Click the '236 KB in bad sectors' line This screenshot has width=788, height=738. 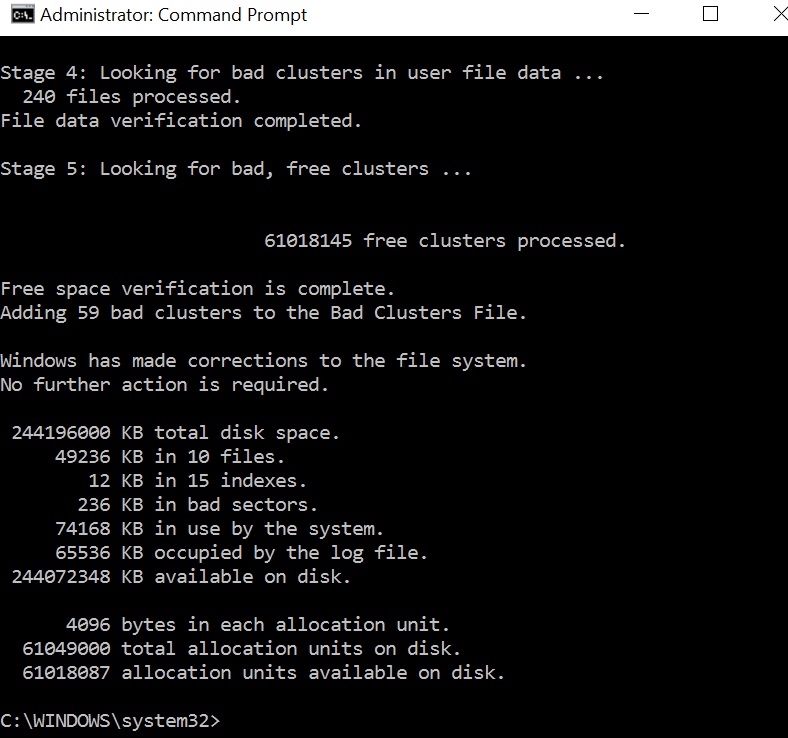pyautogui.click(x=198, y=505)
